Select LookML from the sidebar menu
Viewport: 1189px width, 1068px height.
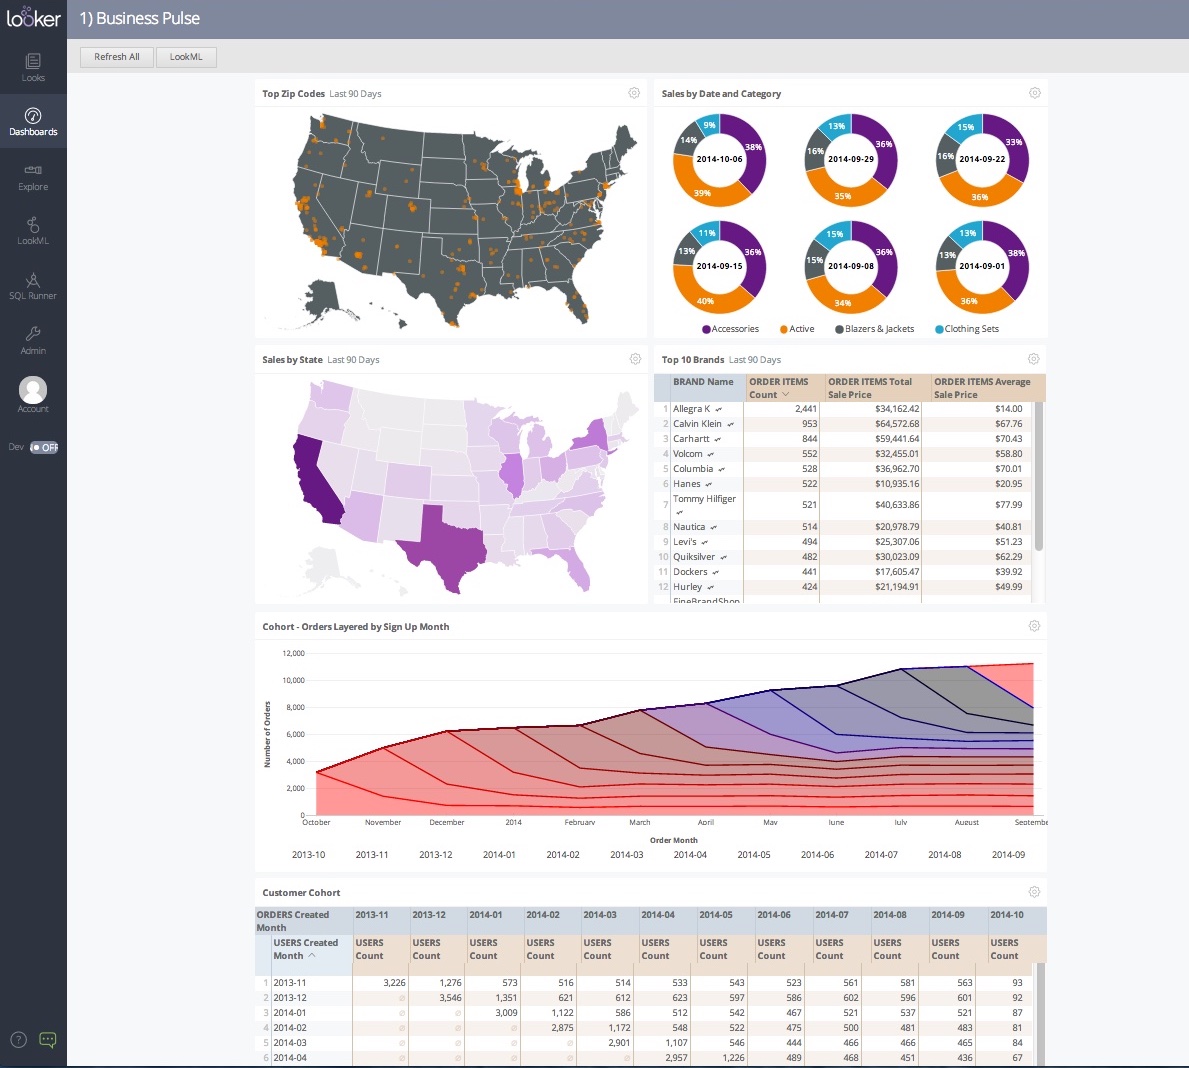[33, 232]
